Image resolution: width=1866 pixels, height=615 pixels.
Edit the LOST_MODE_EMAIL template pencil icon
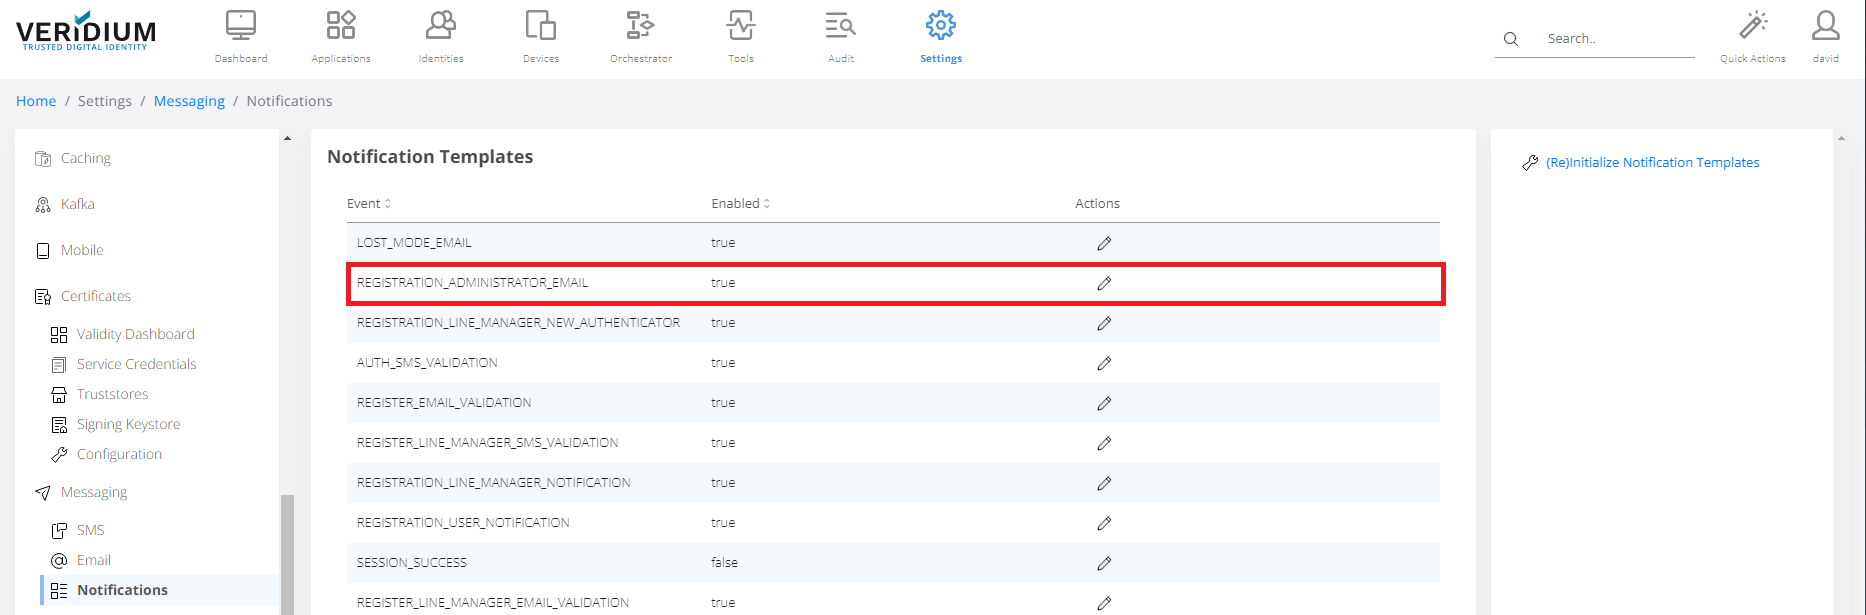[1104, 243]
